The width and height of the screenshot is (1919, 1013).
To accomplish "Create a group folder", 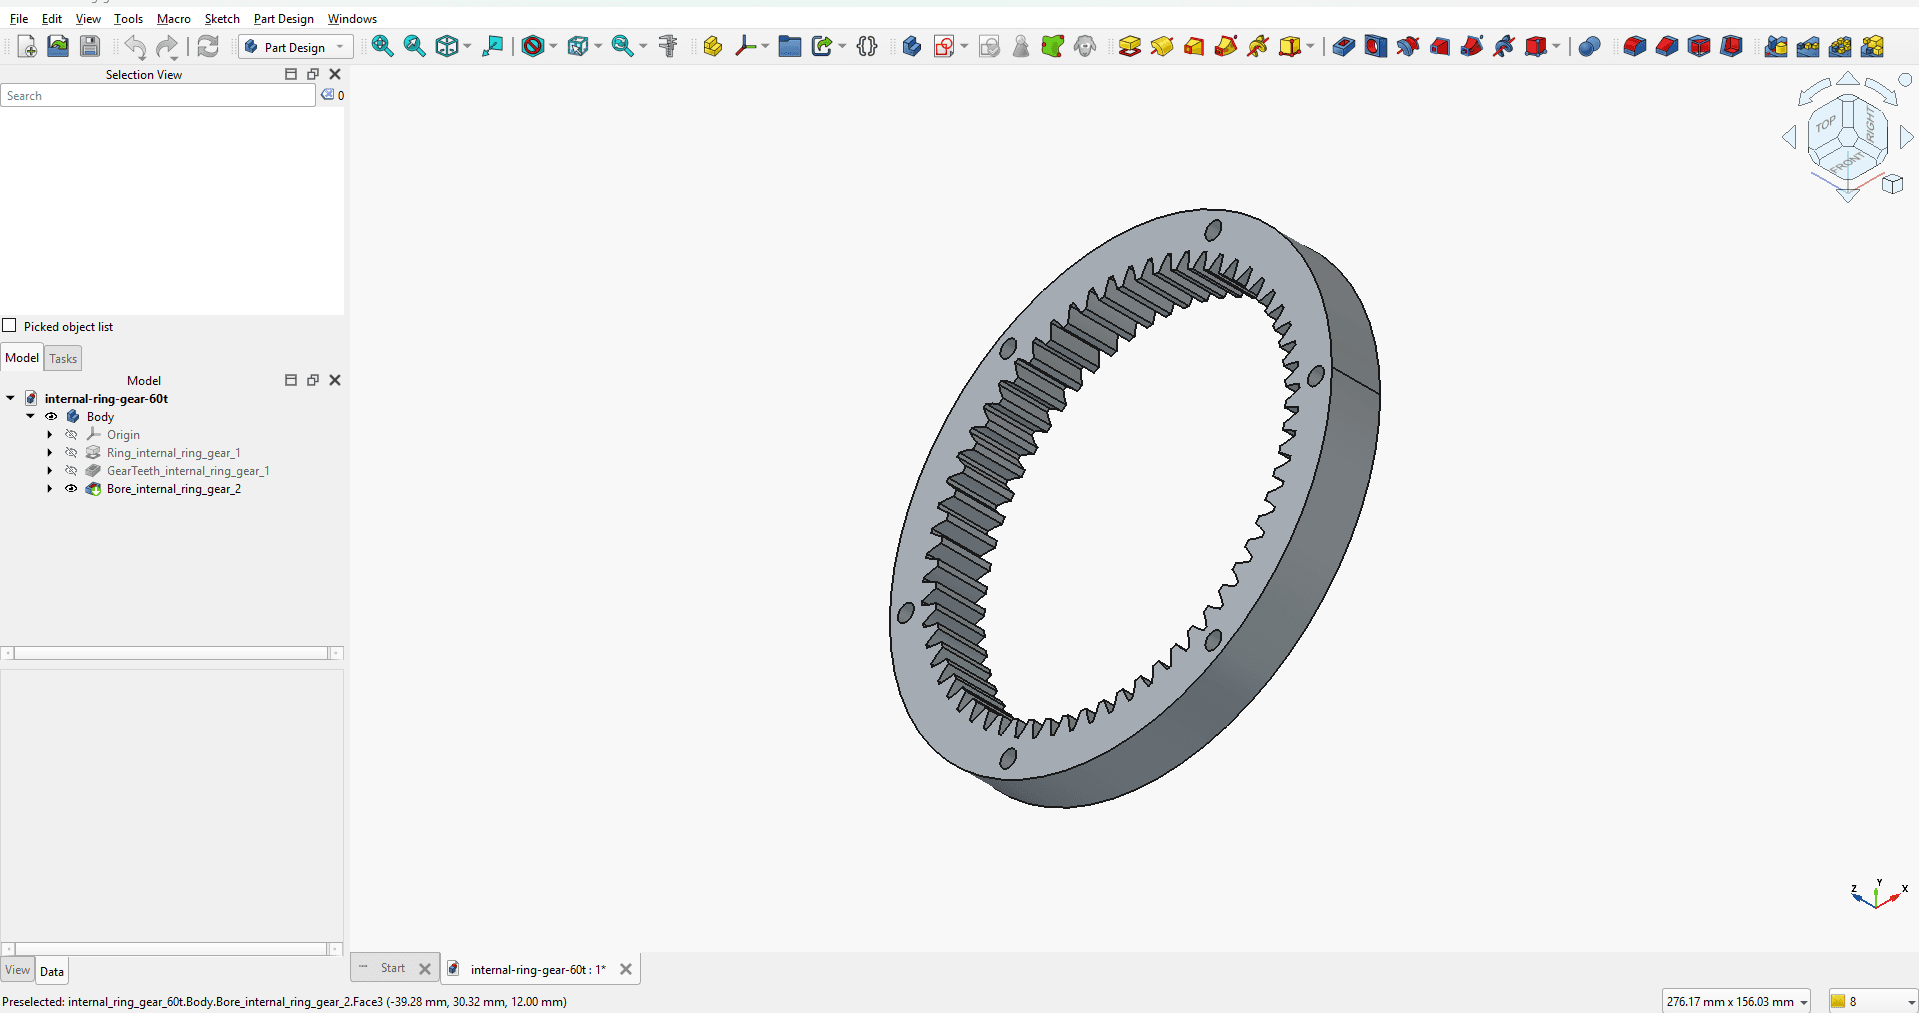I will [x=790, y=46].
